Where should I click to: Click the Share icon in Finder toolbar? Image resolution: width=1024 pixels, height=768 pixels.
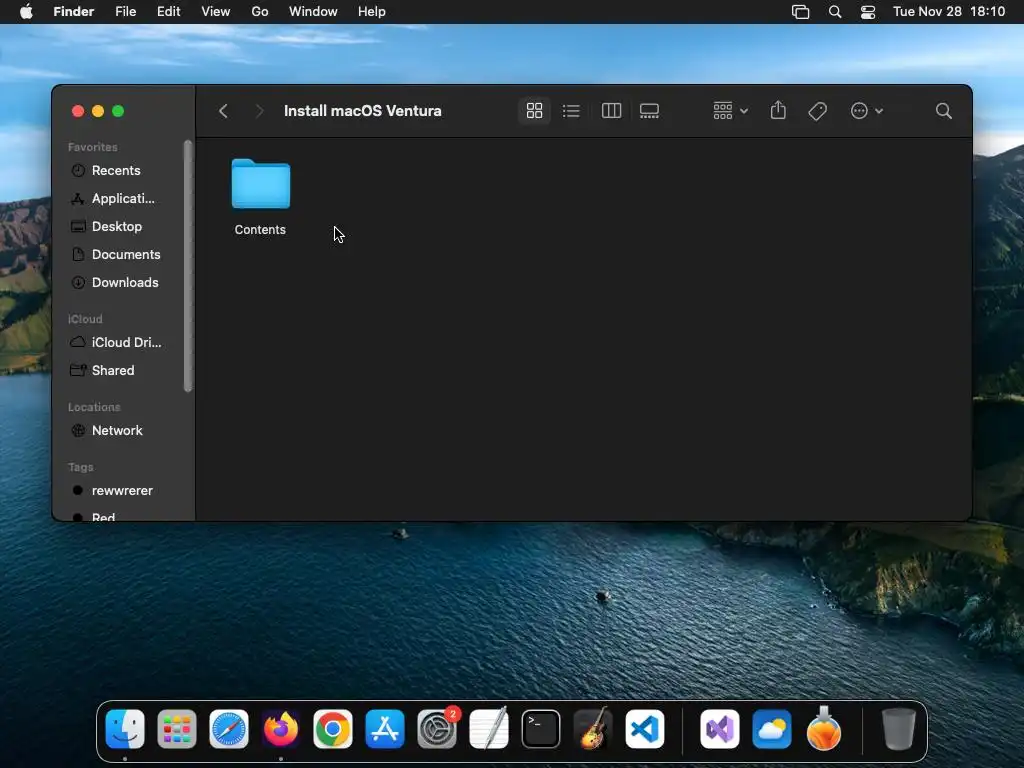778,110
